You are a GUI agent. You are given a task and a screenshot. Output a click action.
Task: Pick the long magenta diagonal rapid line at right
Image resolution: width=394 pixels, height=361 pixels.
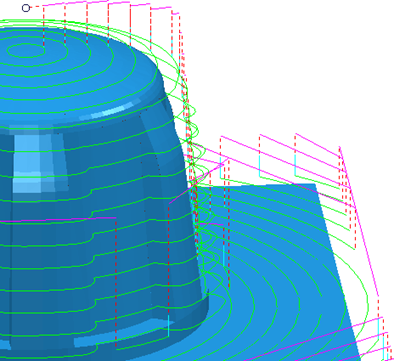[x=359, y=221]
